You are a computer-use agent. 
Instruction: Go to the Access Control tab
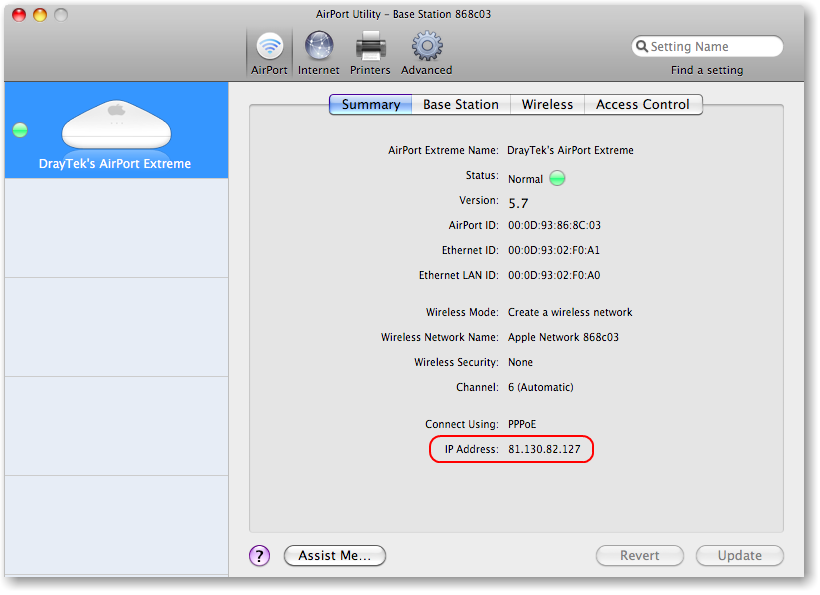click(x=643, y=105)
